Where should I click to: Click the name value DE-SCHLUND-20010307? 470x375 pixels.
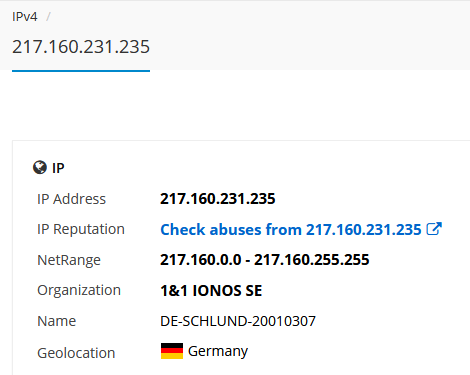point(238,321)
